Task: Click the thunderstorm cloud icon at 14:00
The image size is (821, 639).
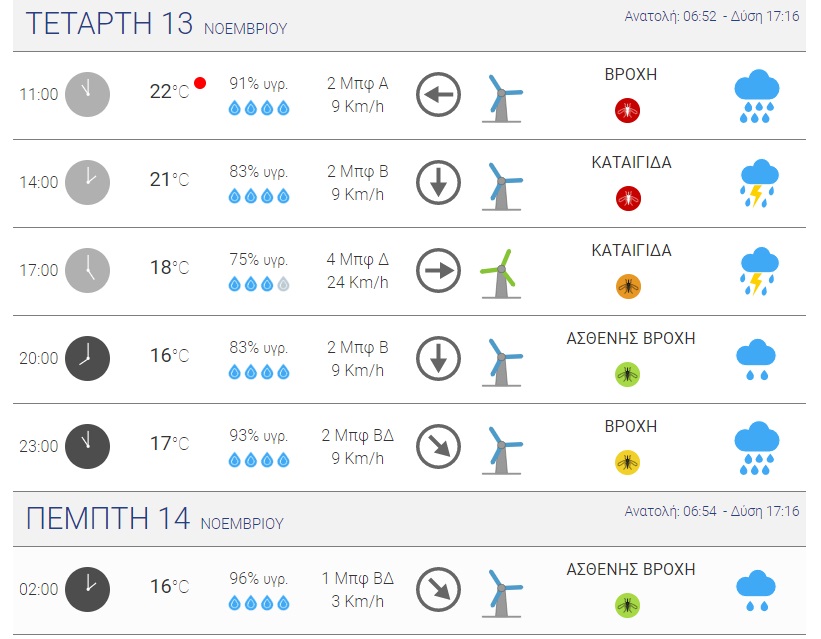Action: coord(757,184)
